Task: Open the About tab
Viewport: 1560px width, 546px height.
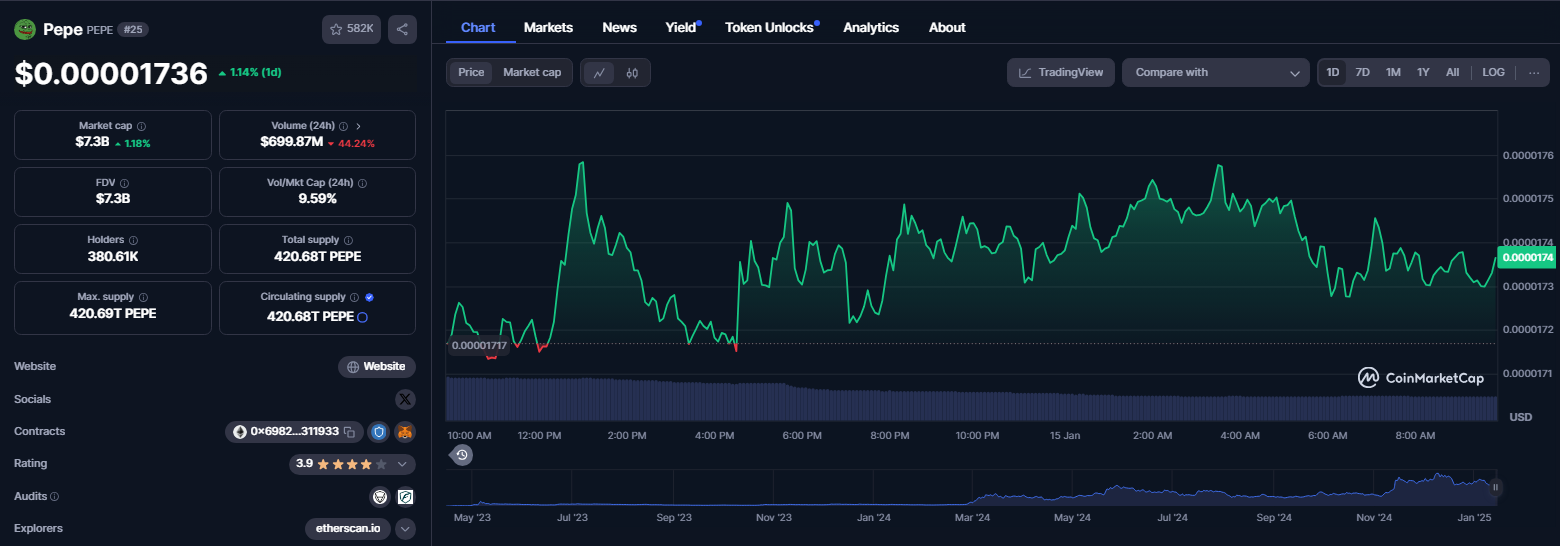Action: tap(947, 27)
